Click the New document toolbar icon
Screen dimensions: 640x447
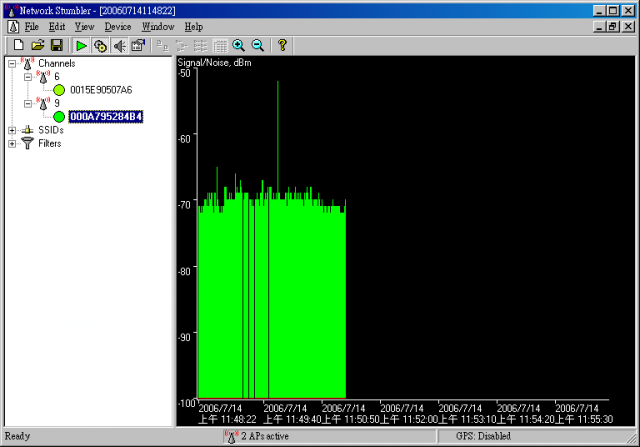pyautogui.click(x=18, y=45)
